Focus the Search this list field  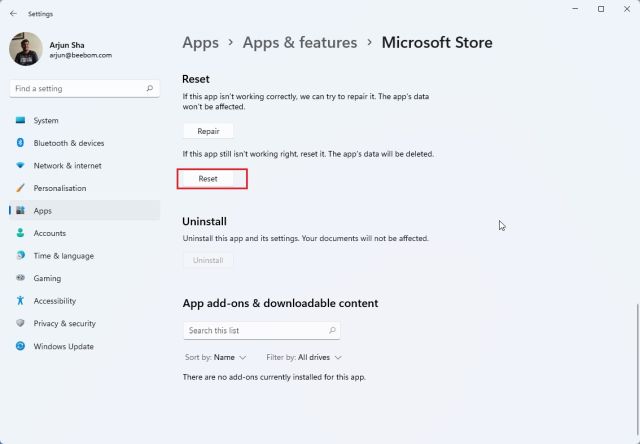262,331
